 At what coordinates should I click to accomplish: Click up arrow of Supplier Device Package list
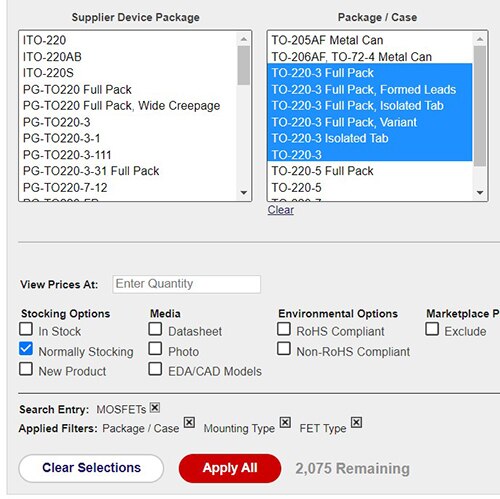tap(244, 39)
